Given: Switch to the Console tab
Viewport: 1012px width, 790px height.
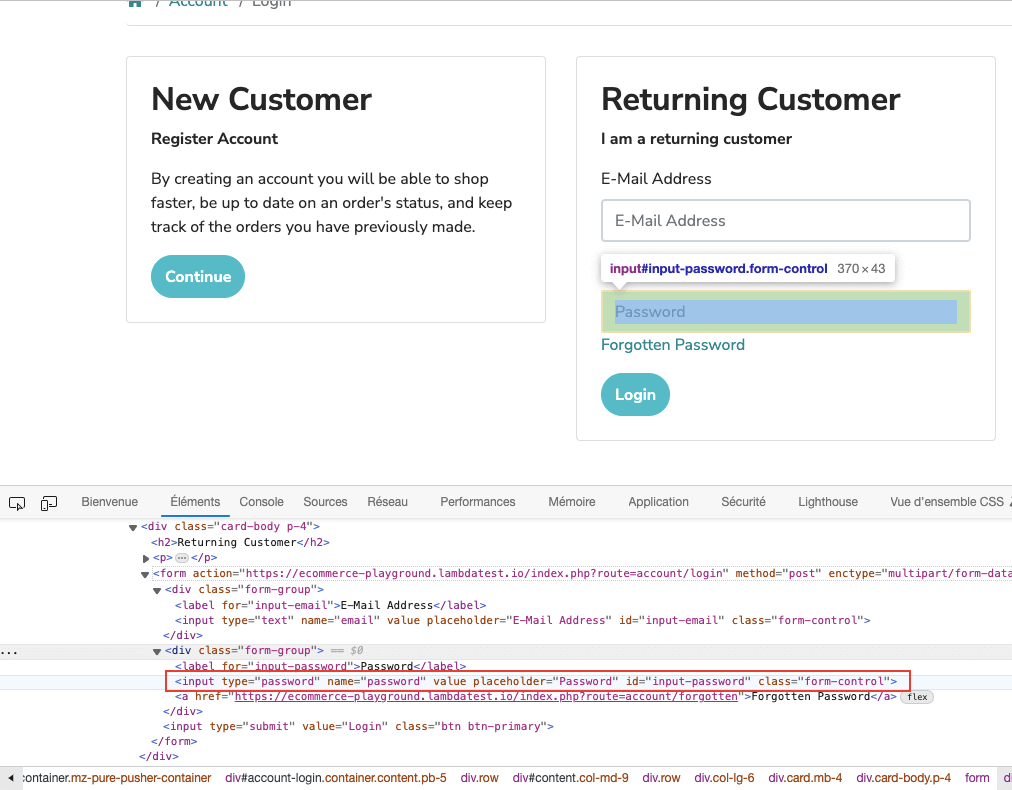Looking at the screenshot, I should click(262, 502).
